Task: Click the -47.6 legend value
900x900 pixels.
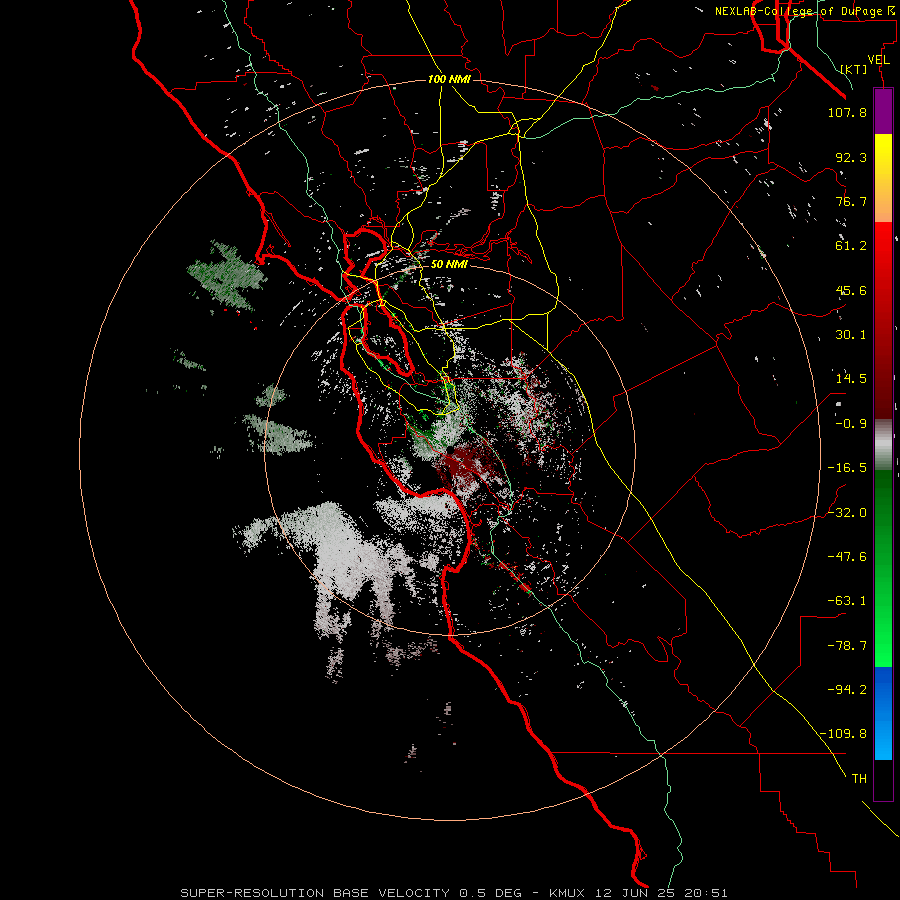Action: (847, 557)
